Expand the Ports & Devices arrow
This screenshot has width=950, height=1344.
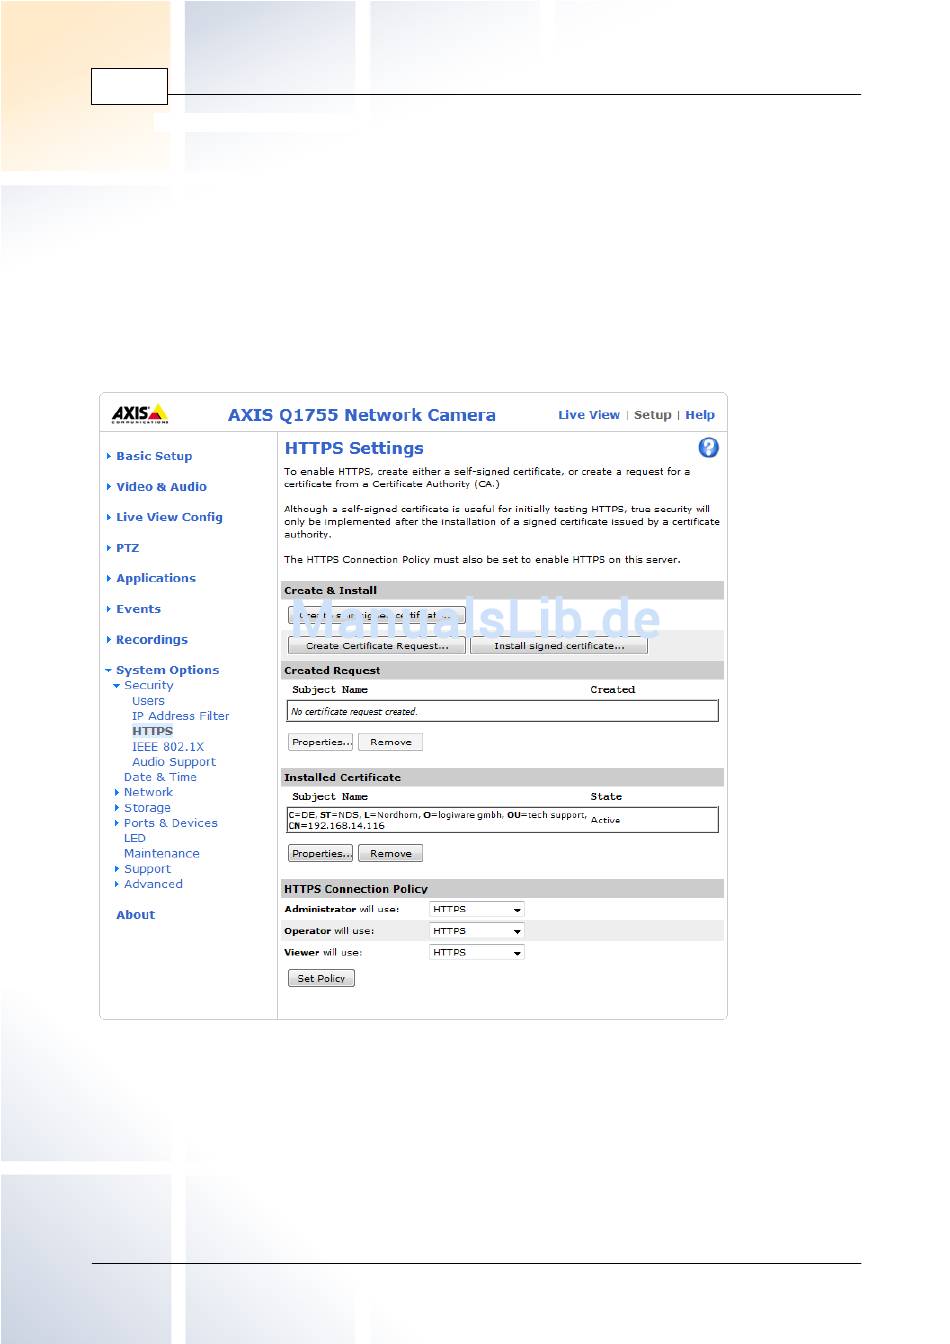point(117,823)
